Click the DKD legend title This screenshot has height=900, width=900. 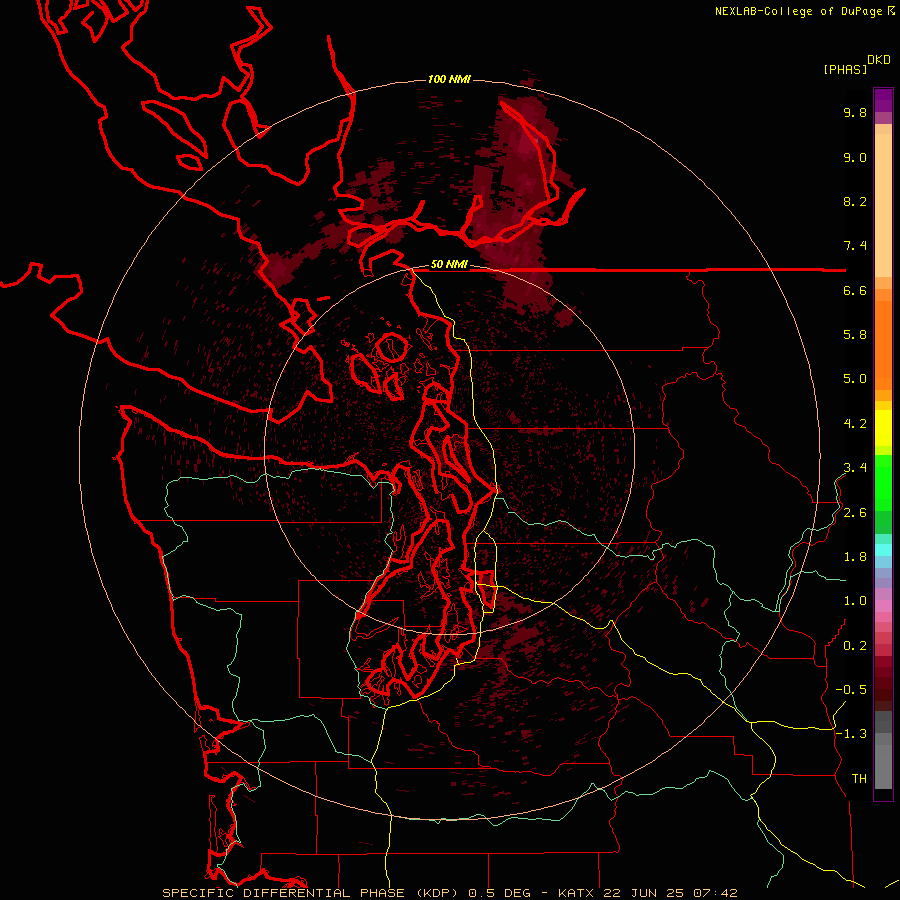point(879,60)
